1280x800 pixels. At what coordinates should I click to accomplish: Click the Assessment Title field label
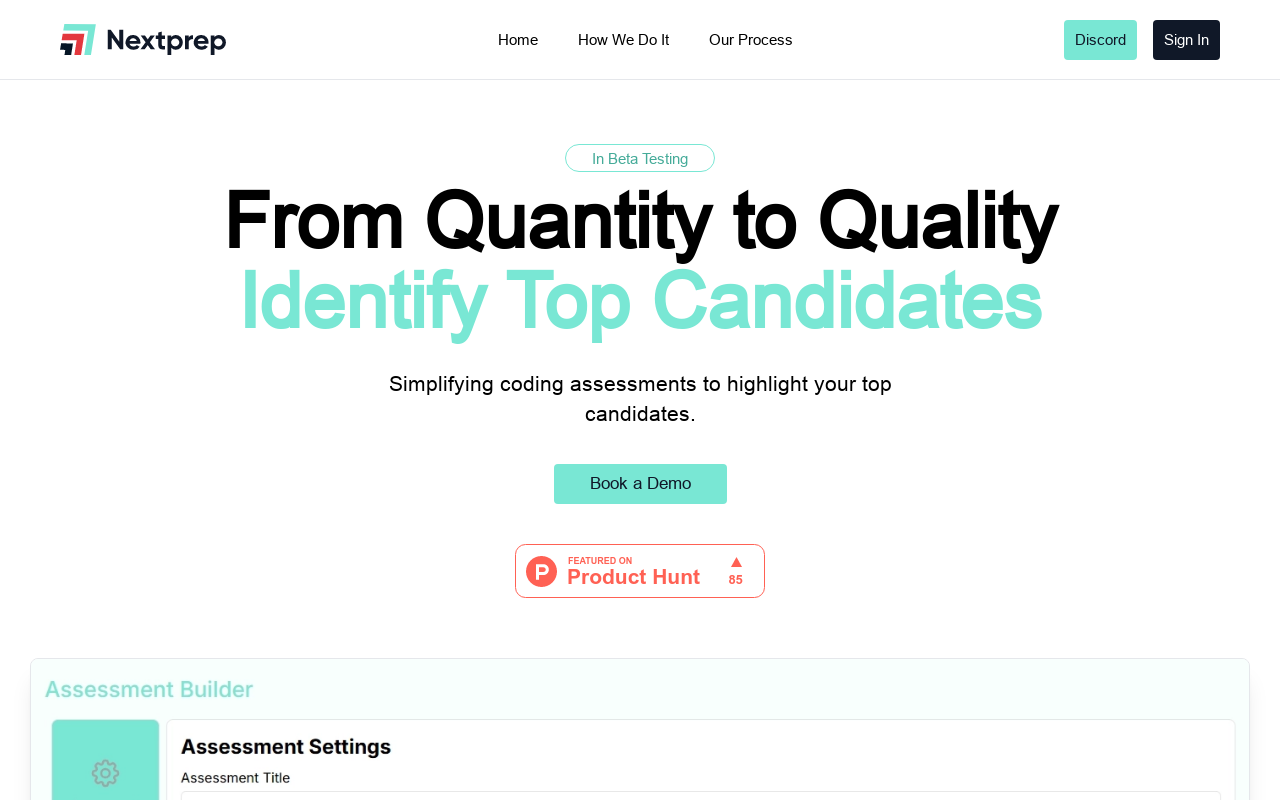coord(235,778)
